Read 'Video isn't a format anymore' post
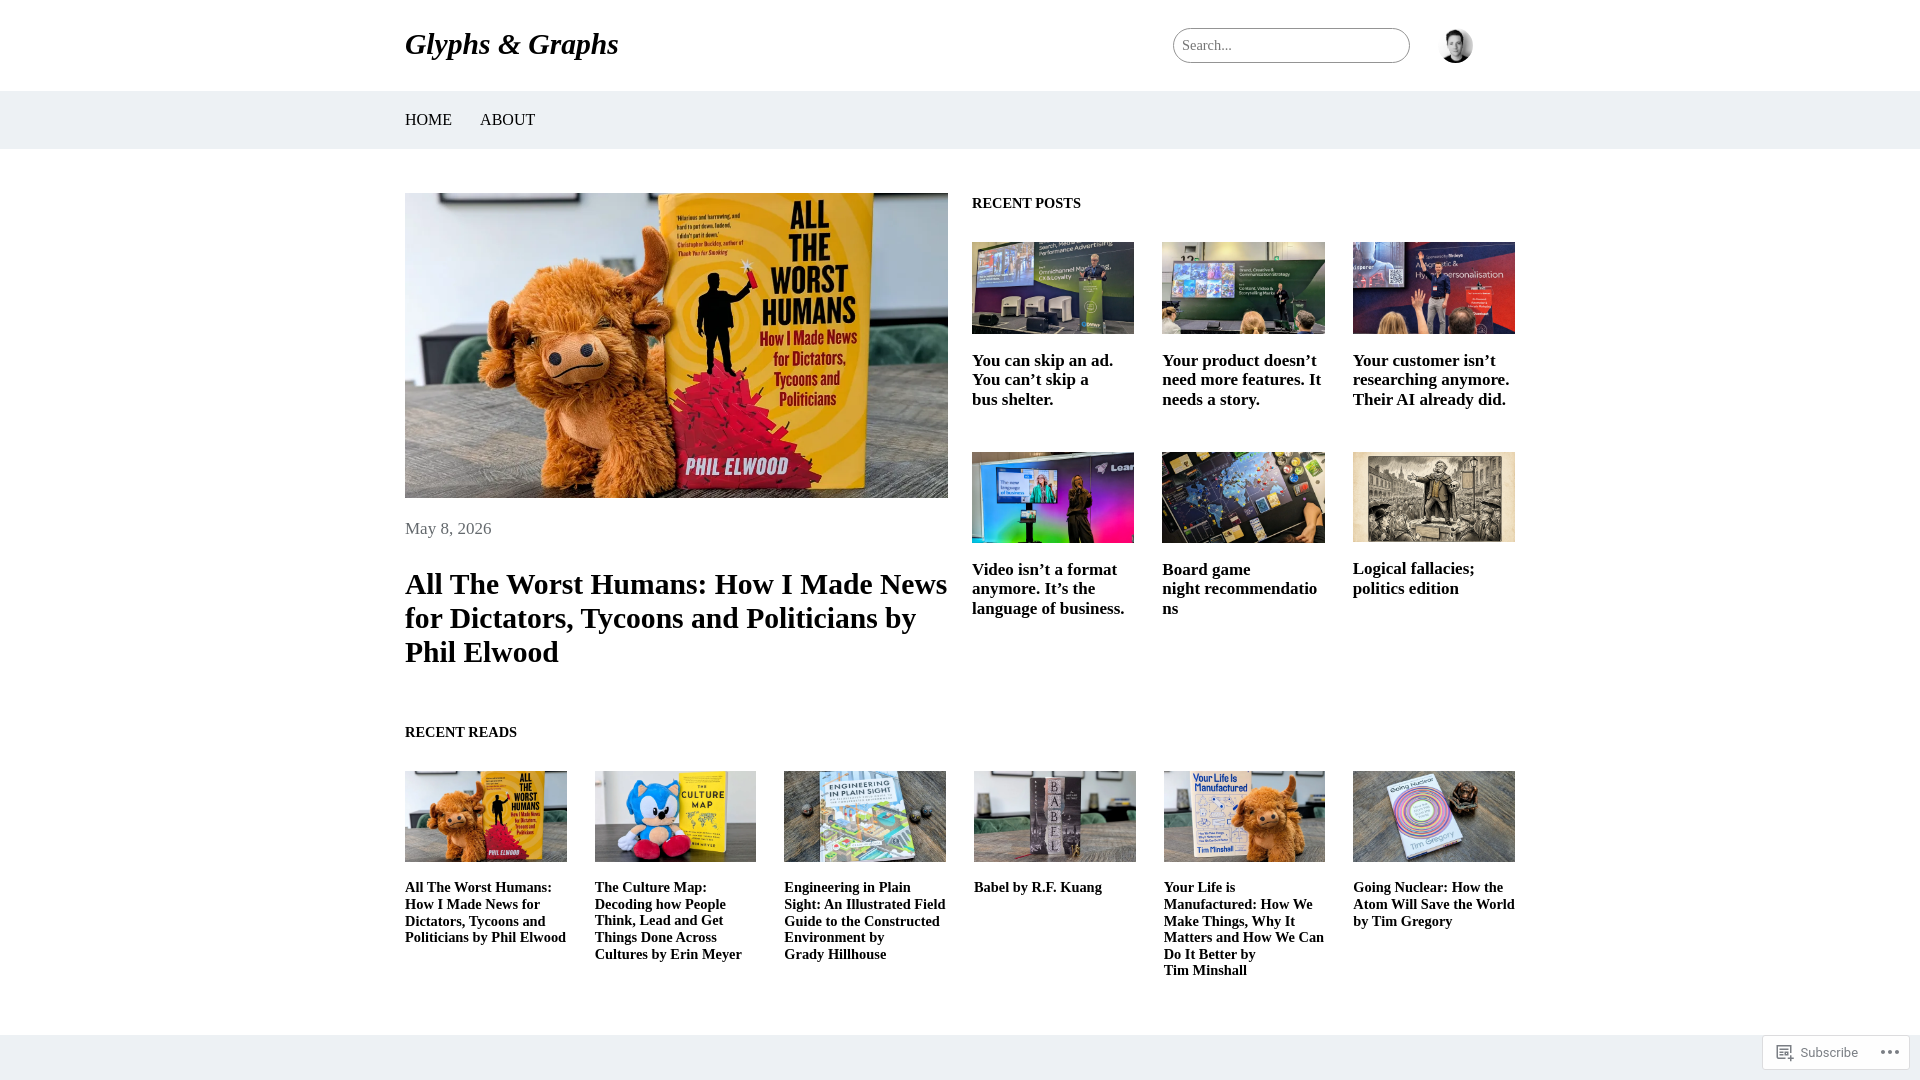The width and height of the screenshot is (1920, 1080). 1048,589
